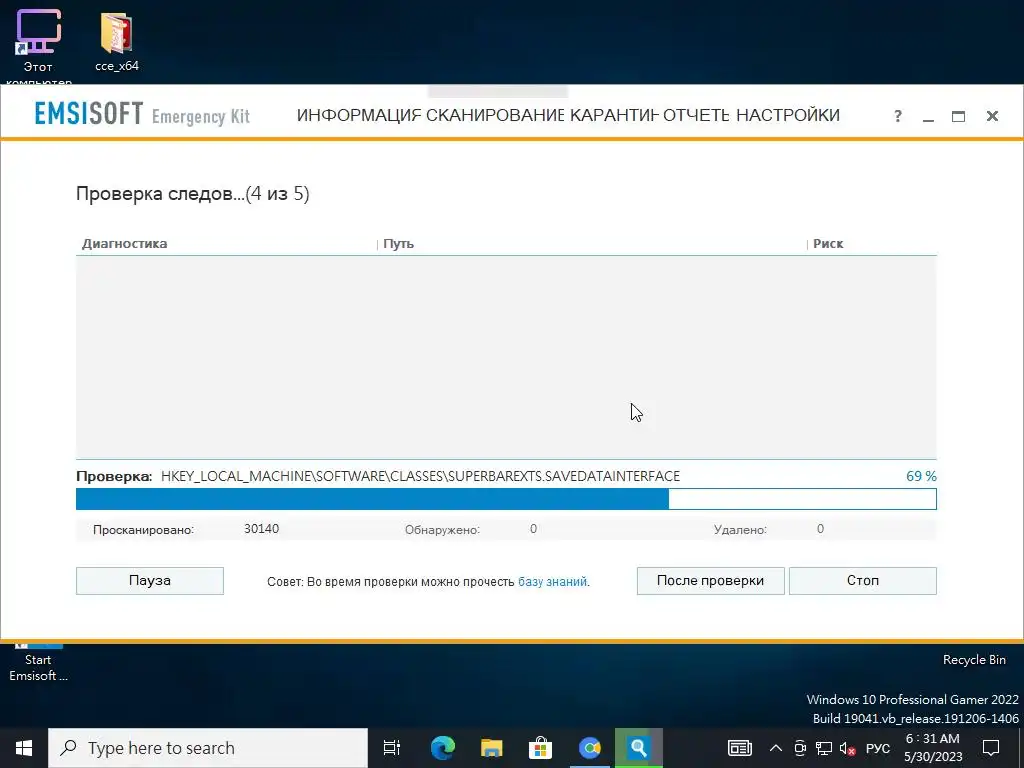Select the Recycle Bin on desktop
The image size is (1024, 768).
974,660
